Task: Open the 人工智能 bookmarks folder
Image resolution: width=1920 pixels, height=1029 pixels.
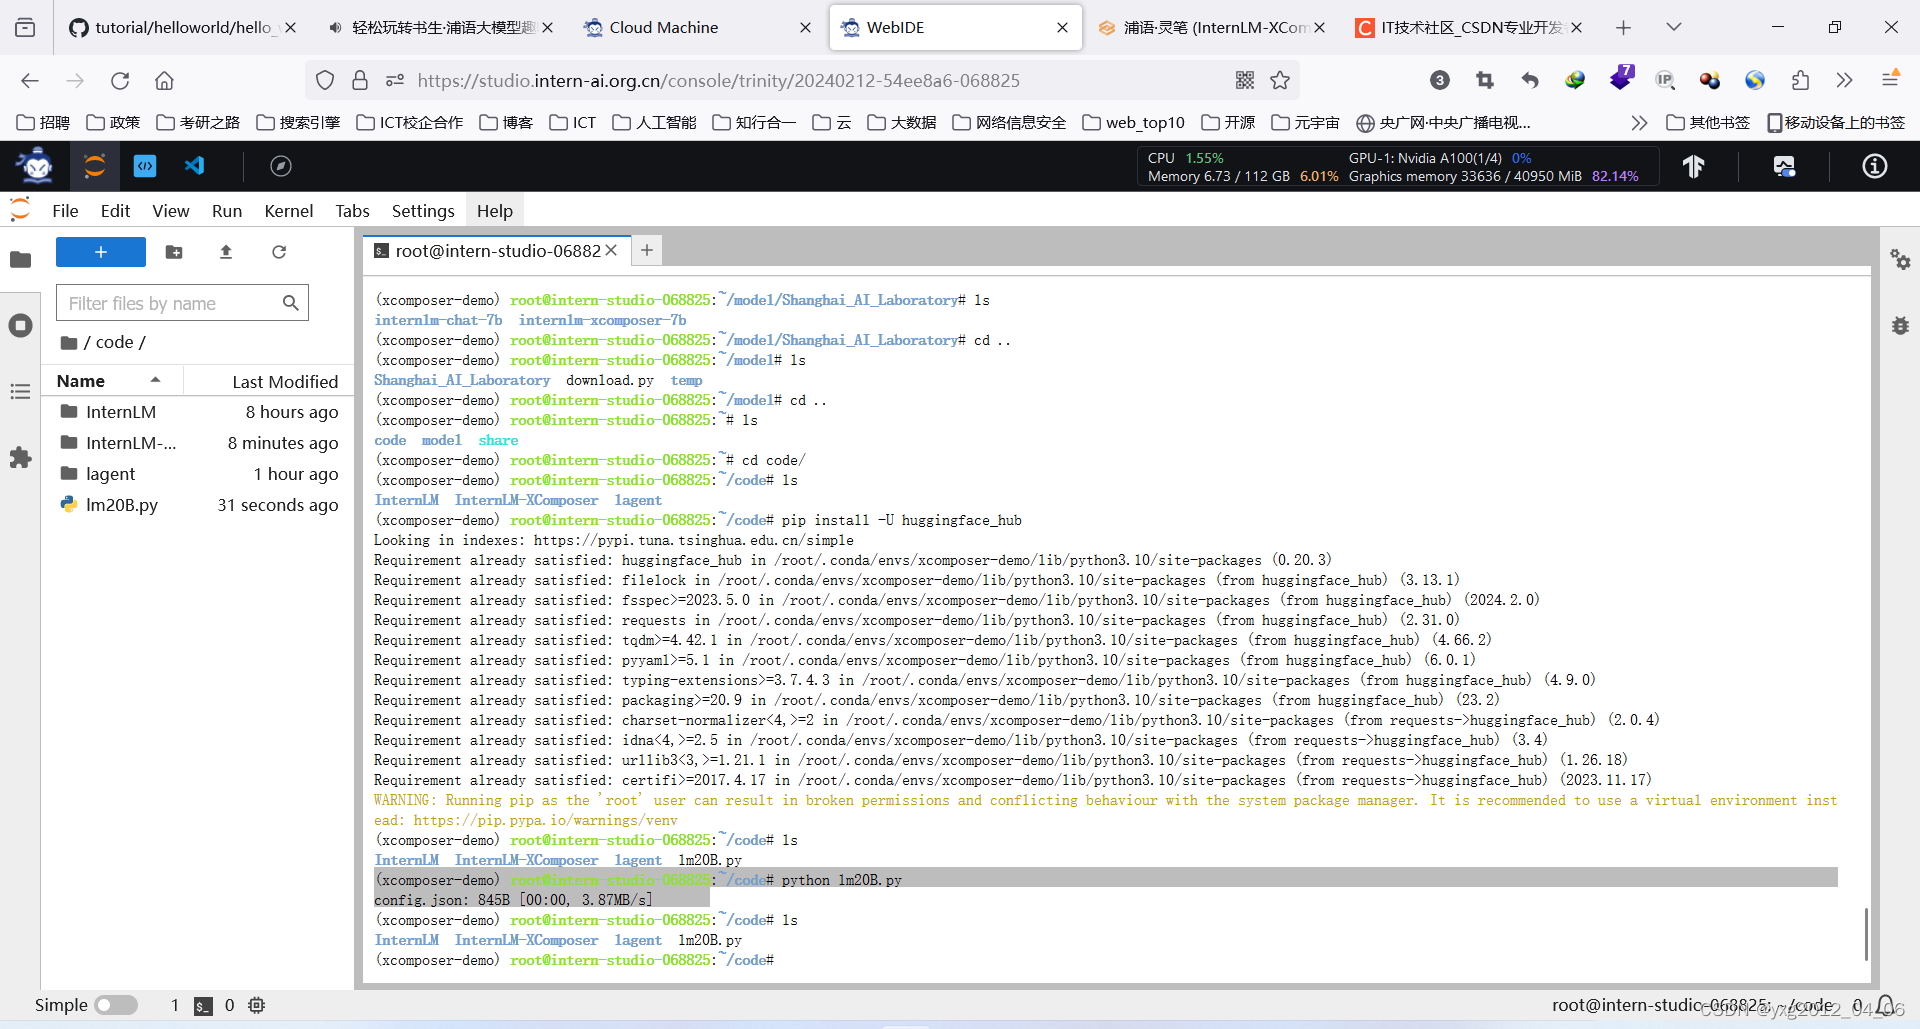Action: [x=654, y=122]
